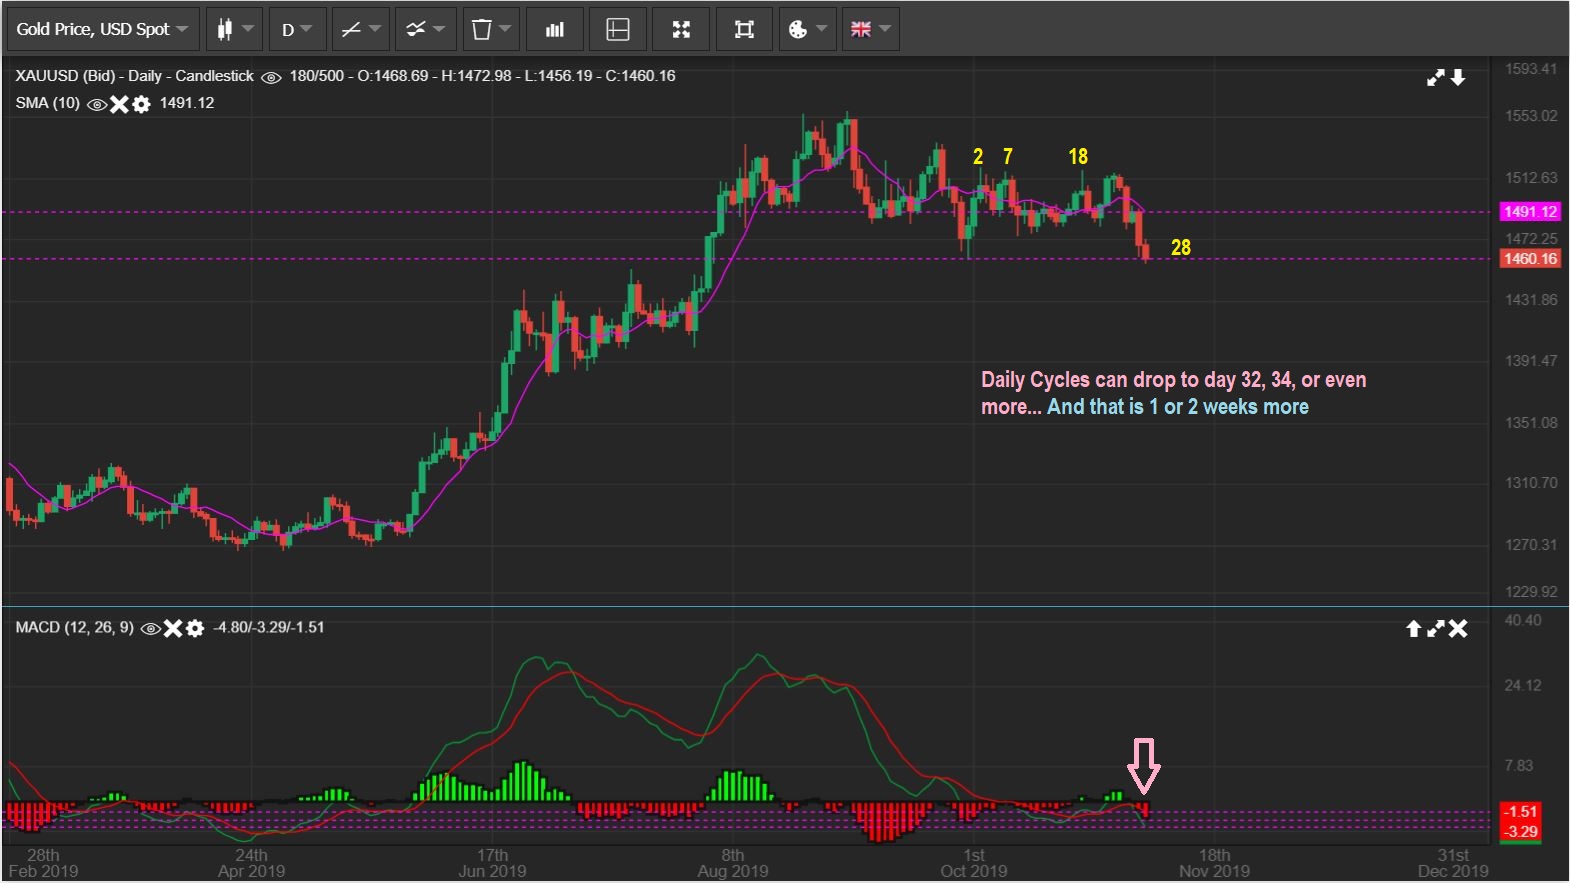Screen dimensions: 1570x883
Task: Move MACD panel up with arrow
Action: pyautogui.click(x=1413, y=628)
